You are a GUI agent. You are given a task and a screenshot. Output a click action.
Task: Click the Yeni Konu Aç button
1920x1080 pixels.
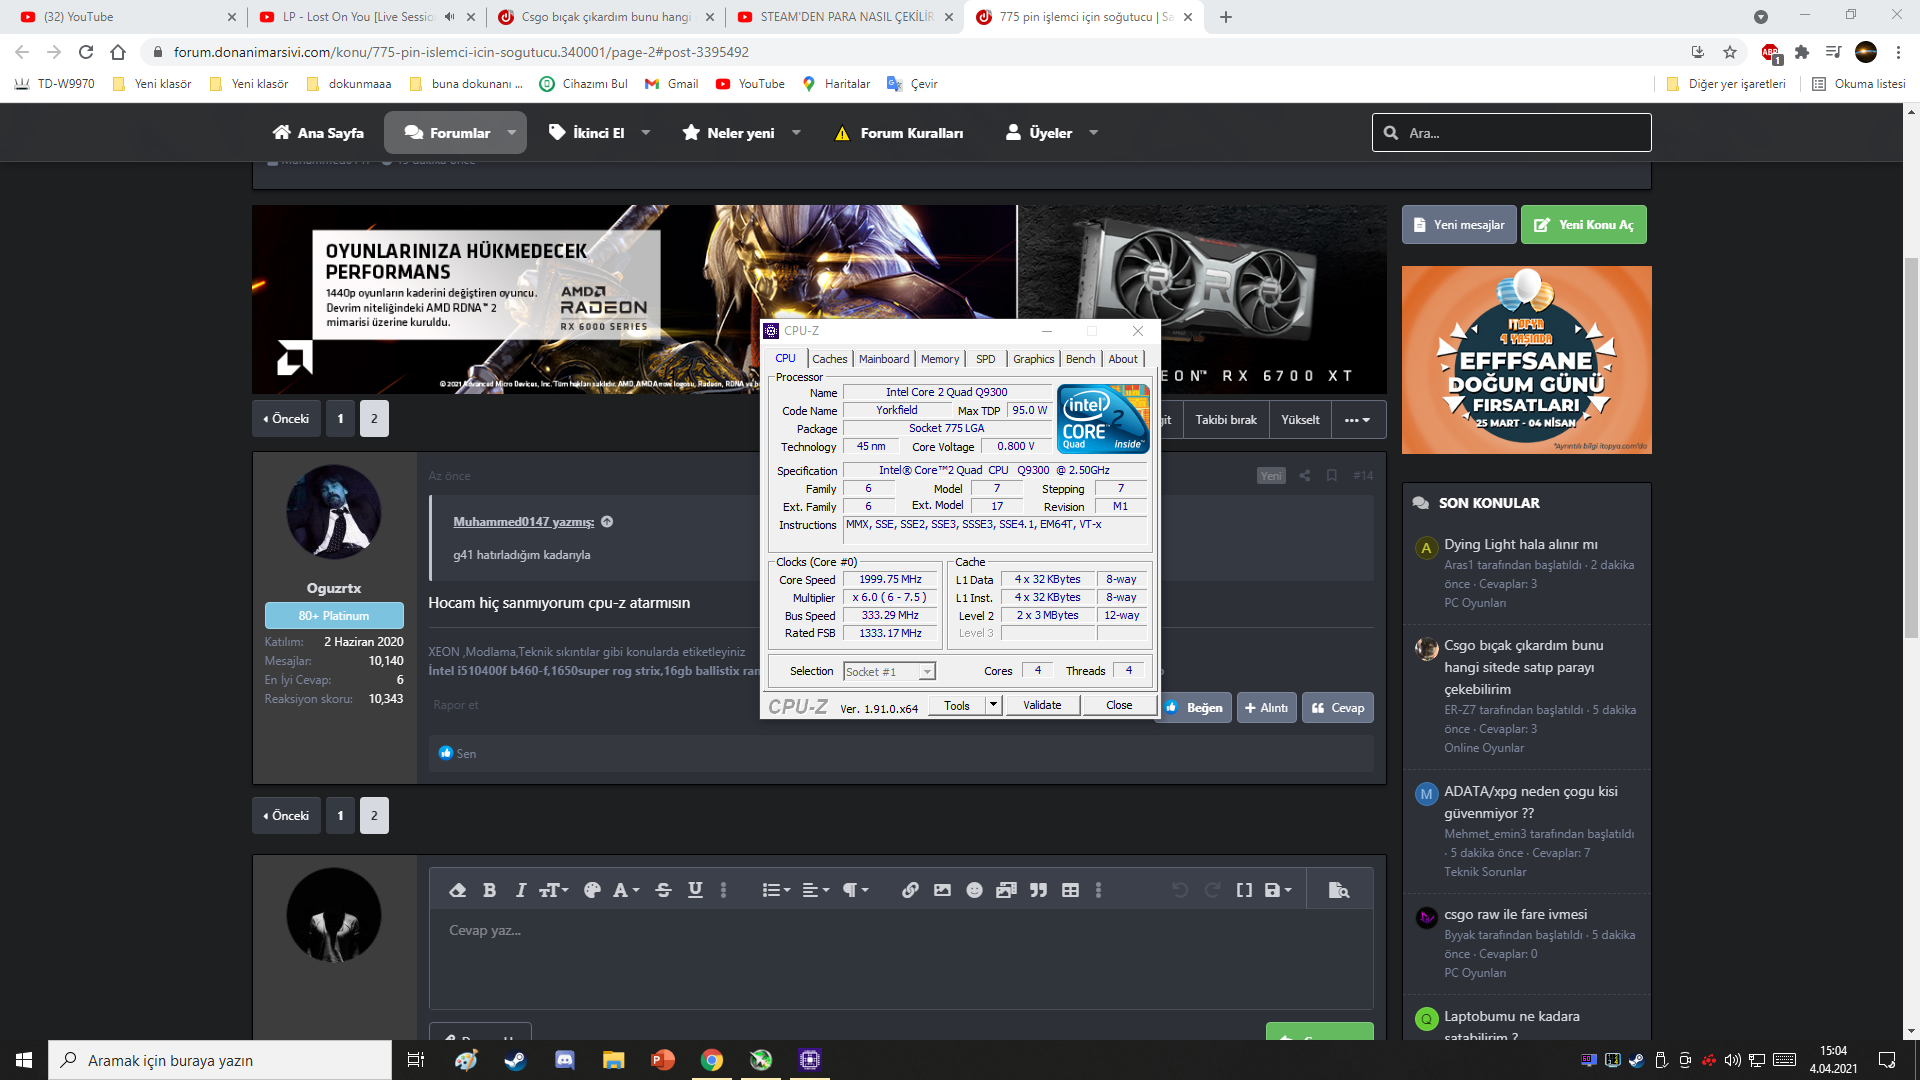pyautogui.click(x=1584, y=224)
